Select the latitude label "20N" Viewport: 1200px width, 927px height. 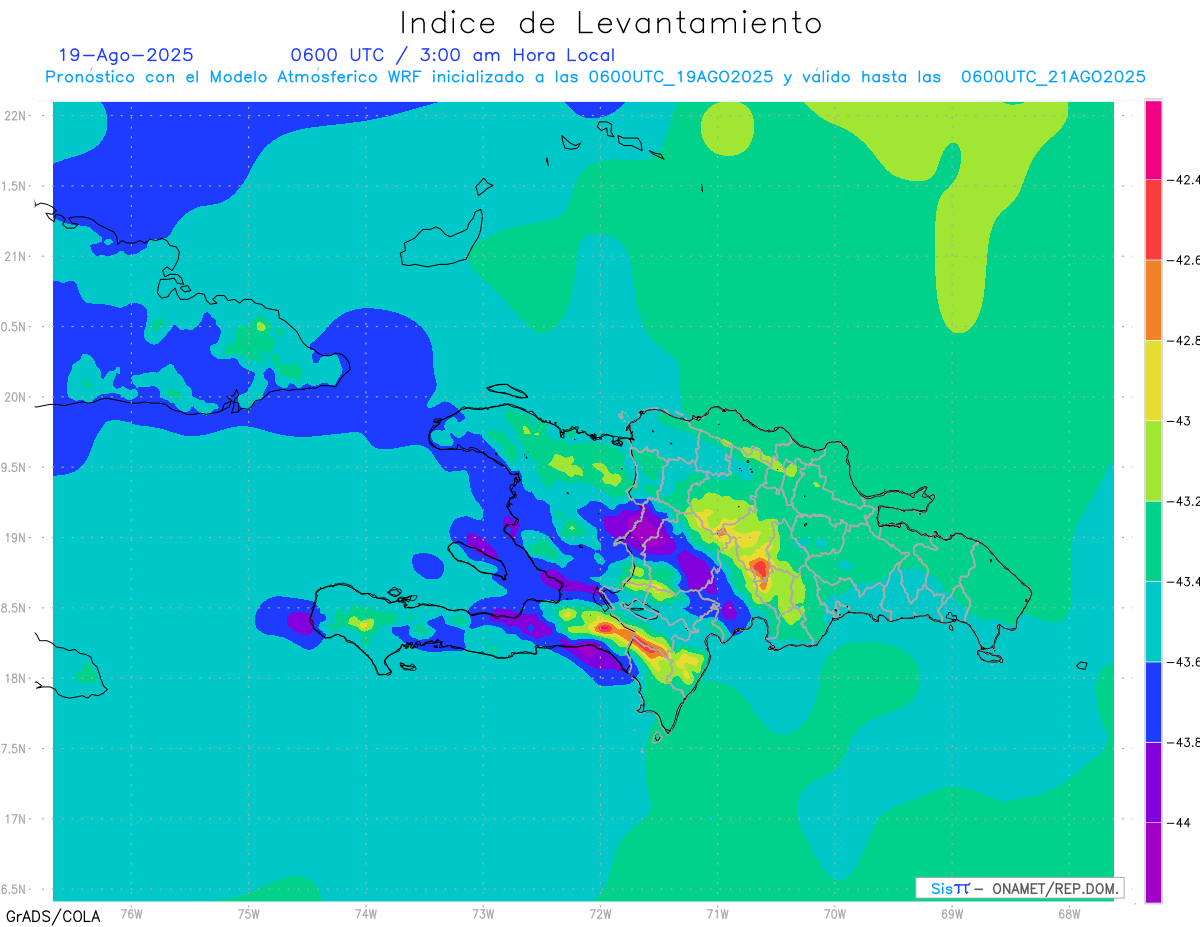[15, 397]
